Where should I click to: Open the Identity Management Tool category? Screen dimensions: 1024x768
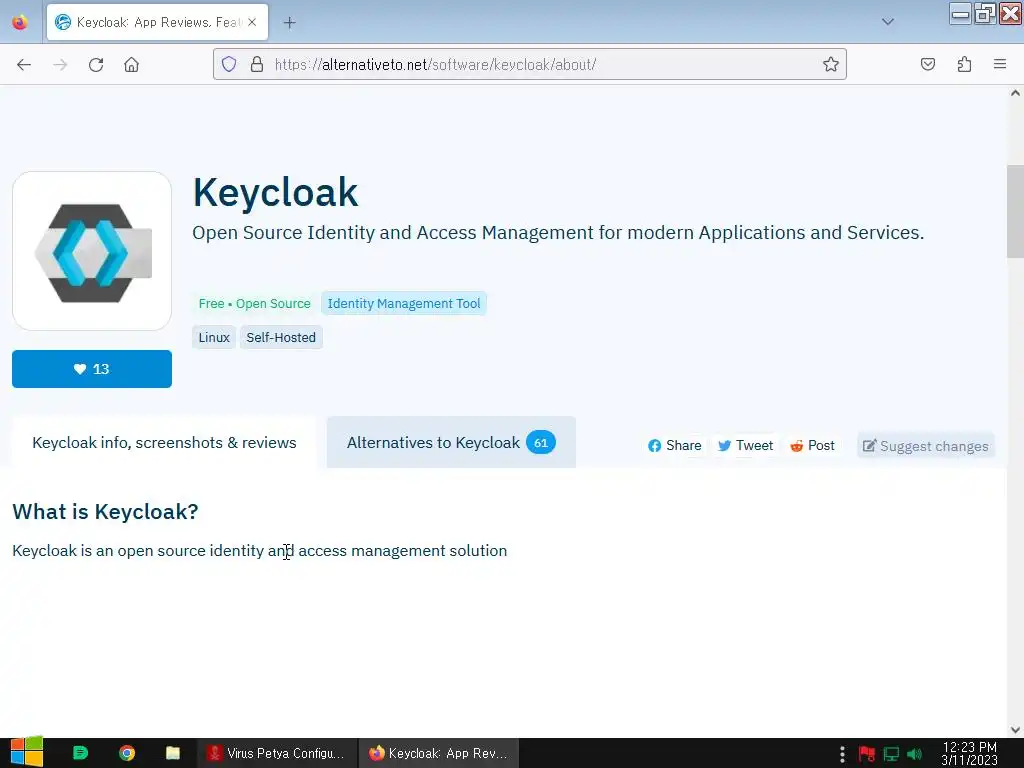[404, 304]
